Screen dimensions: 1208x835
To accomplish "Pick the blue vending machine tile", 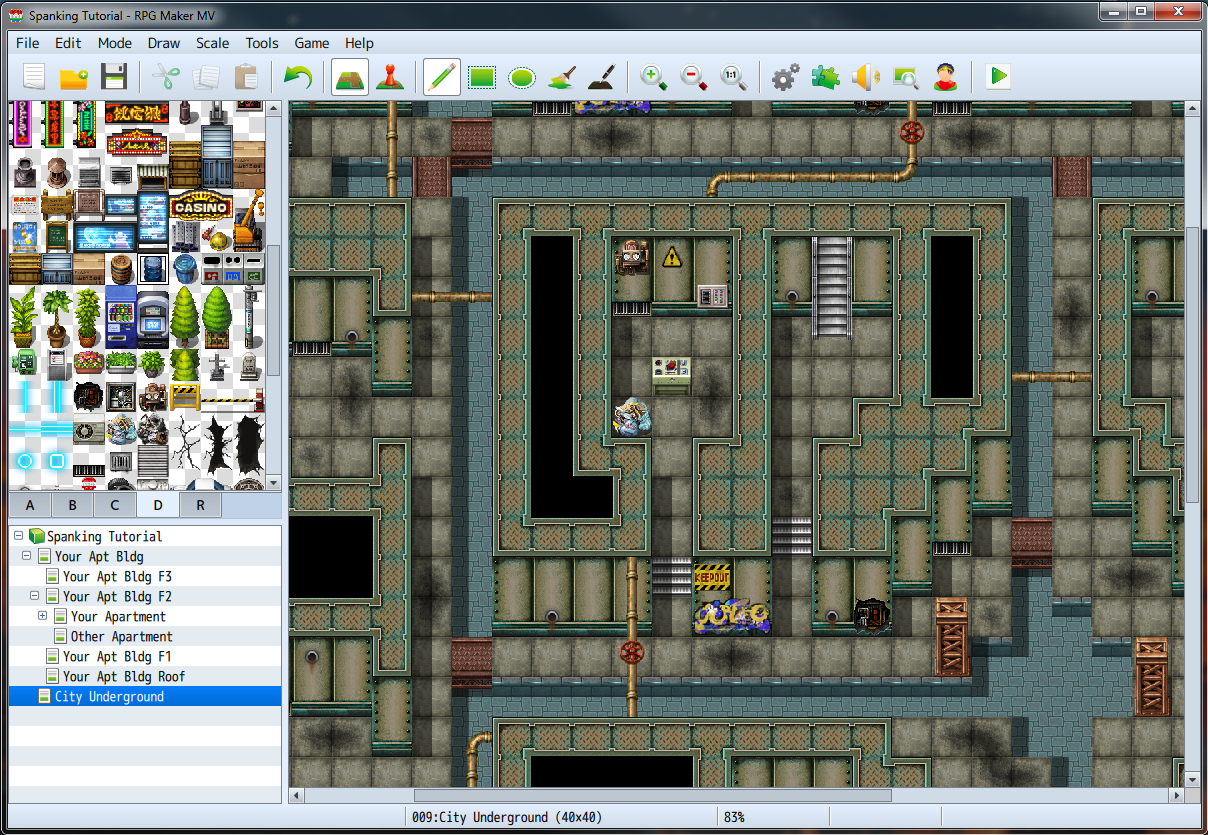I will coord(121,317).
